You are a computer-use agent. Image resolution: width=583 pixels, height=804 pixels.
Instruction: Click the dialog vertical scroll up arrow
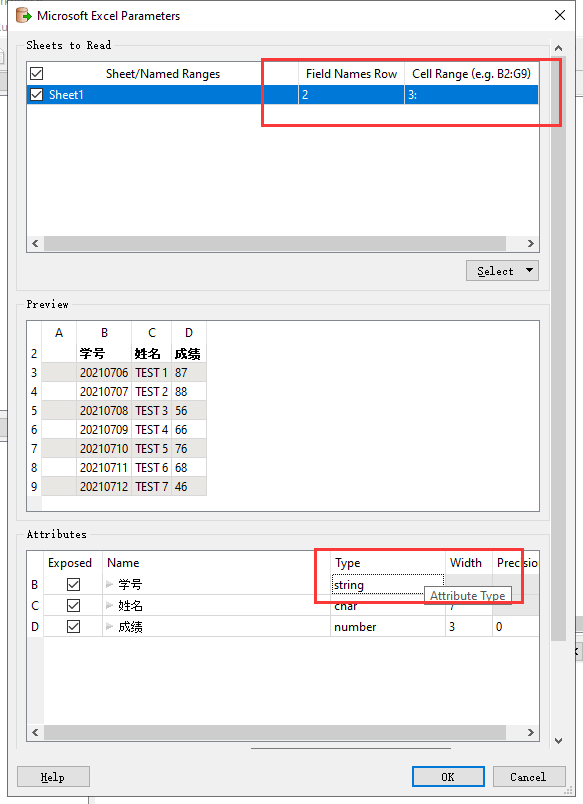point(558,48)
